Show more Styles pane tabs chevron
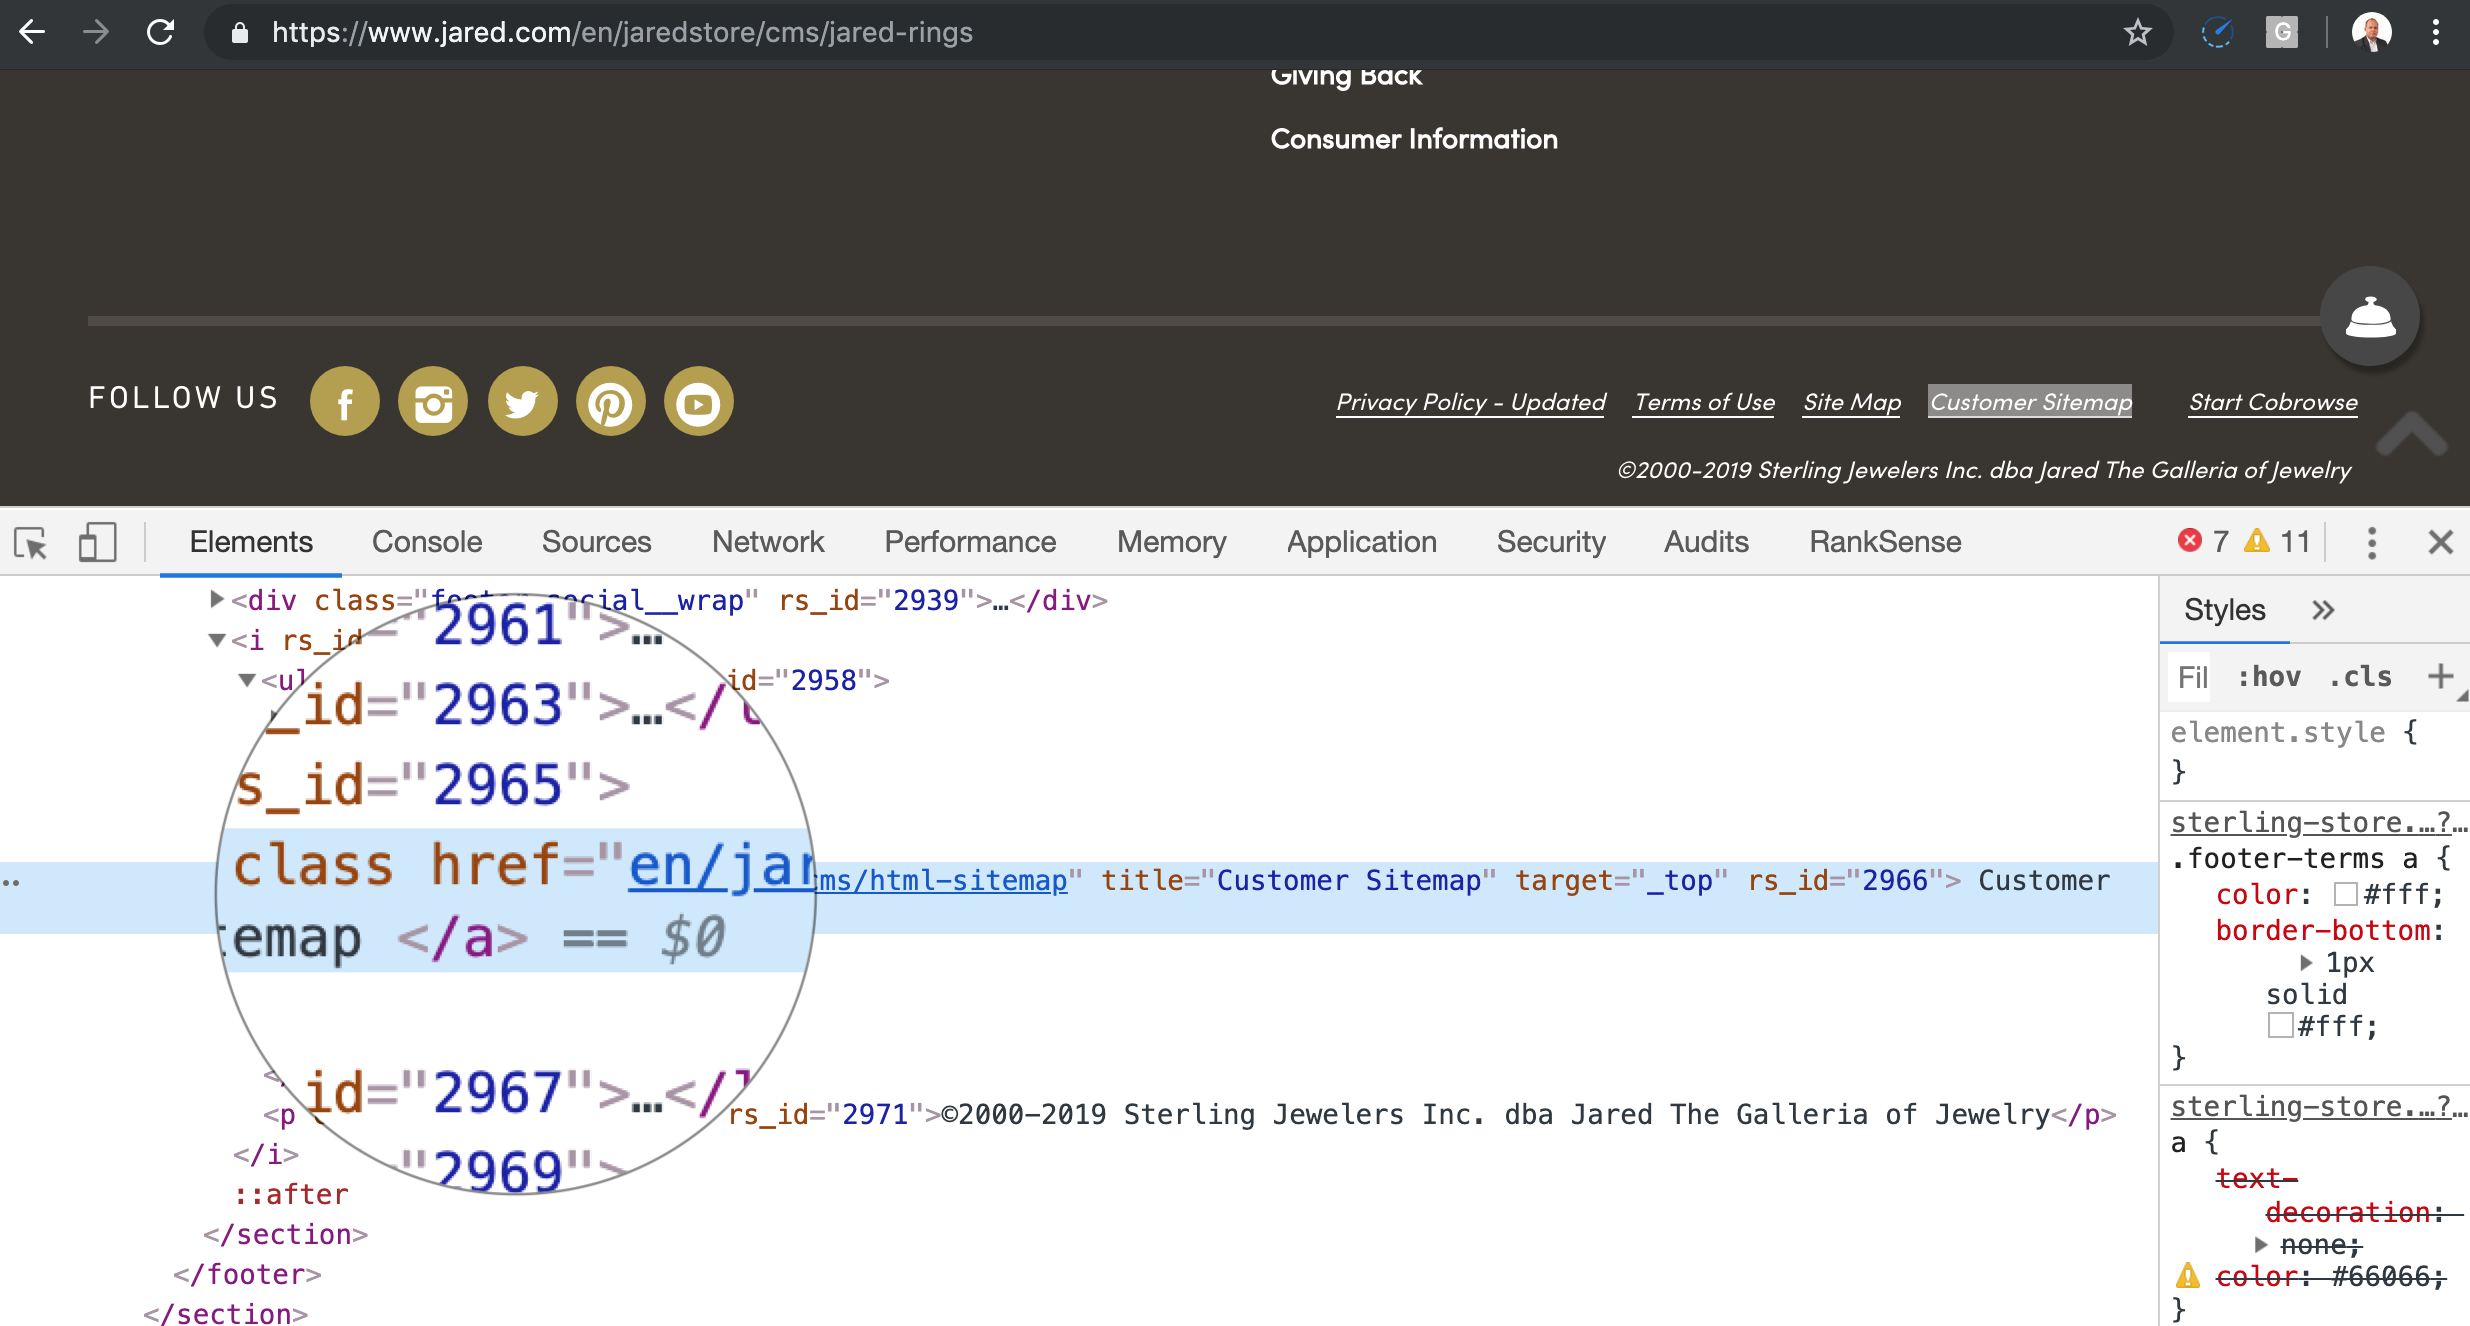The image size is (2470, 1326). pyautogui.click(x=2323, y=610)
